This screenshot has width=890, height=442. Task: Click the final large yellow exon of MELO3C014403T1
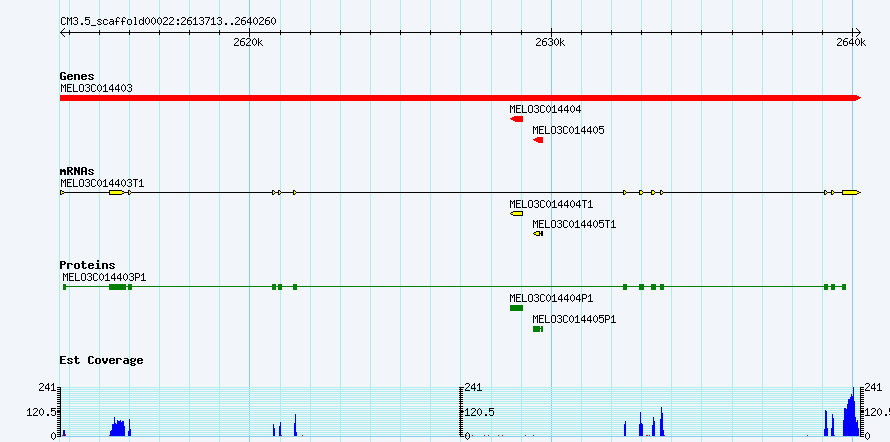tap(851, 193)
